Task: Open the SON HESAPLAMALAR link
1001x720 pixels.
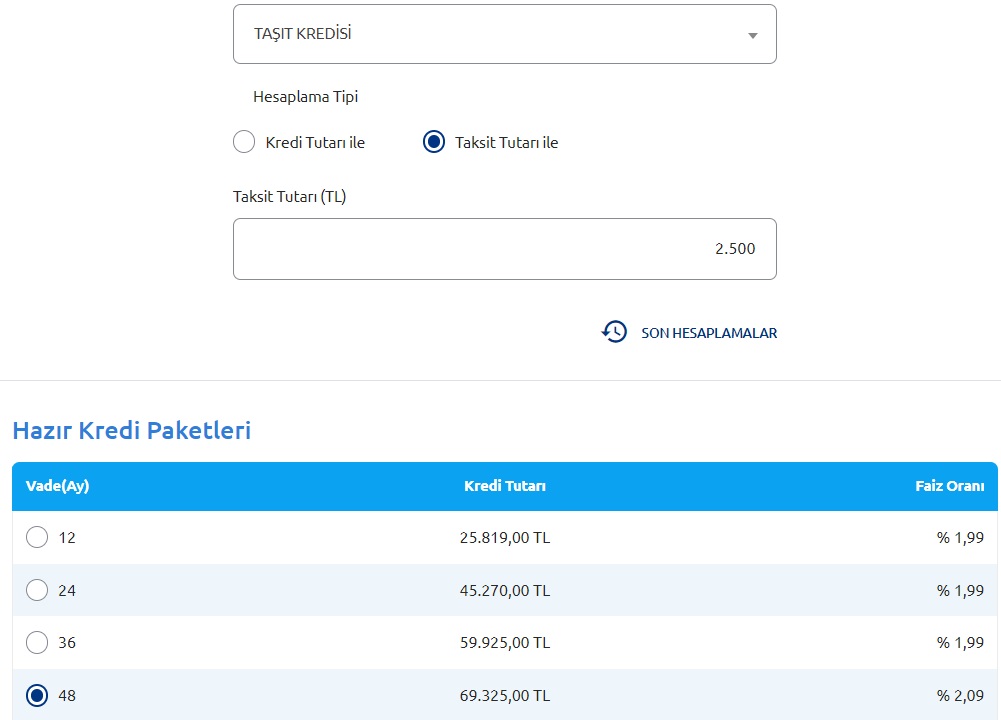Action: click(x=709, y=333)
